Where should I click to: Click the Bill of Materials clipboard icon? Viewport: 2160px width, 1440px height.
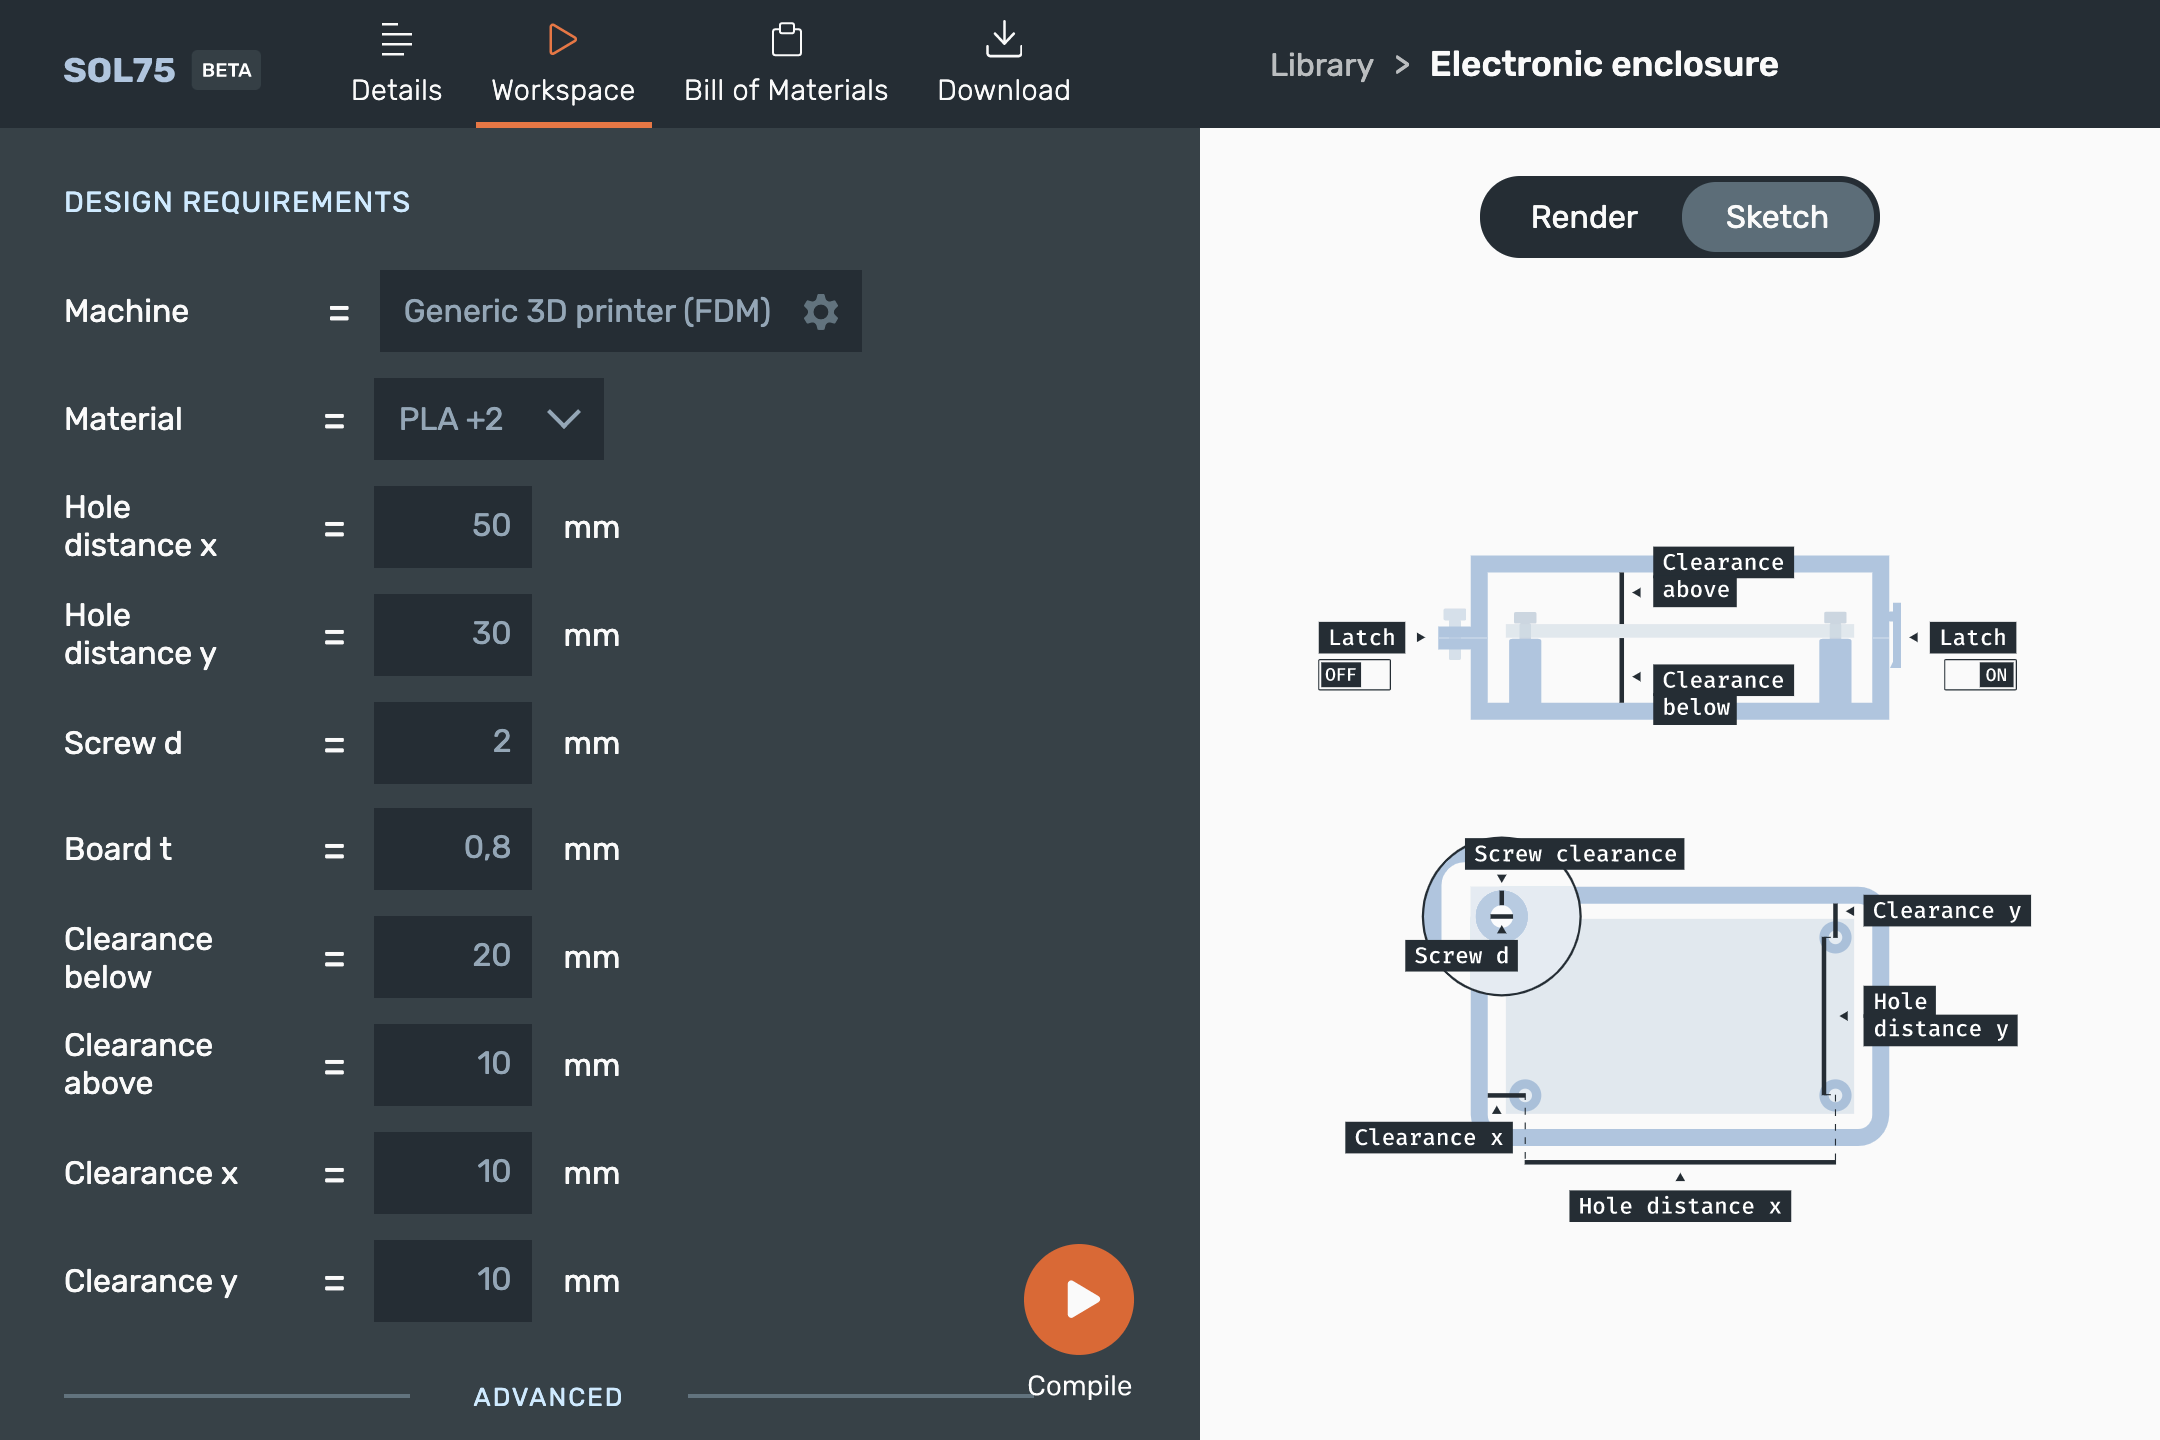786,40
